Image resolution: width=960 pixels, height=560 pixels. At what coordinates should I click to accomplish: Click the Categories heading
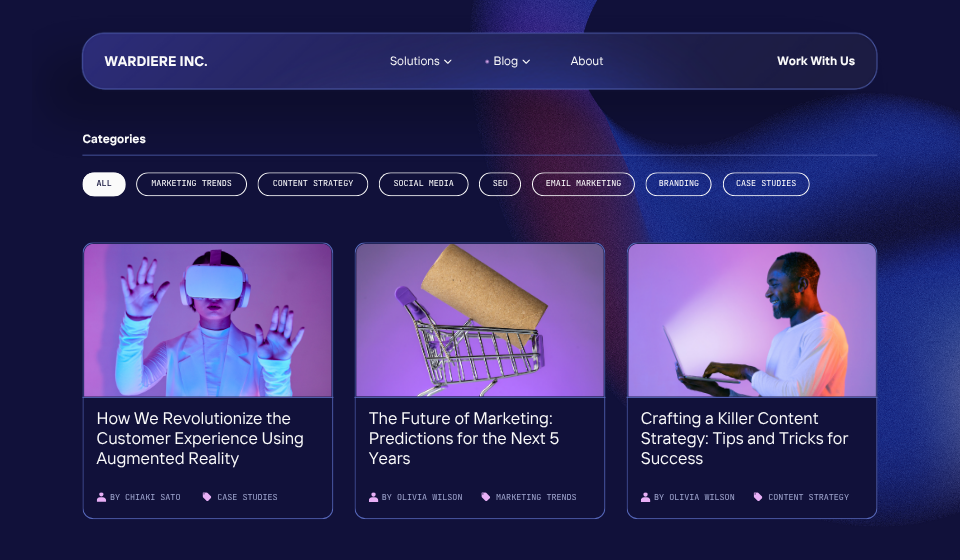[x=114, y=139]
